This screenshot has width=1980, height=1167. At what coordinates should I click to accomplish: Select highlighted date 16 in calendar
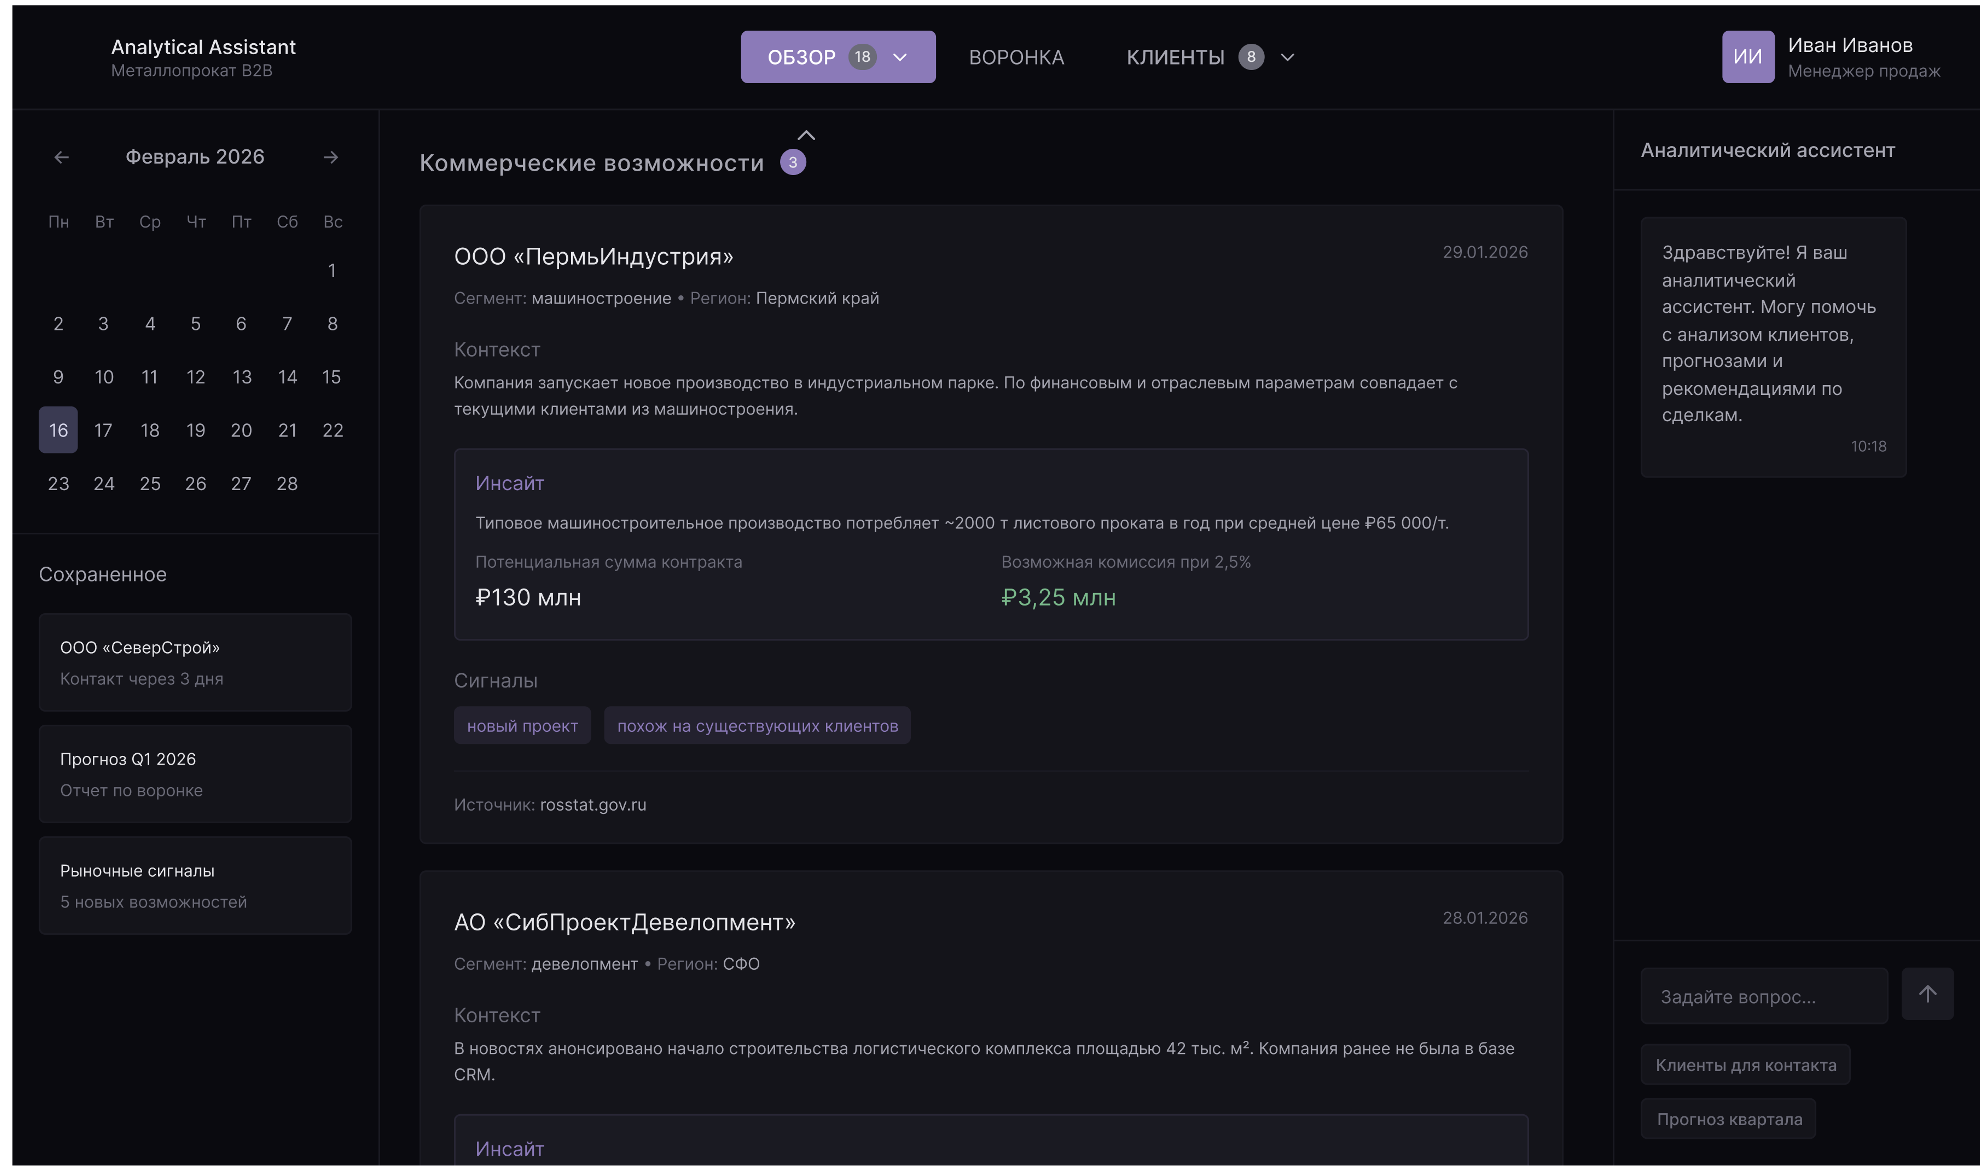(58, 430)
